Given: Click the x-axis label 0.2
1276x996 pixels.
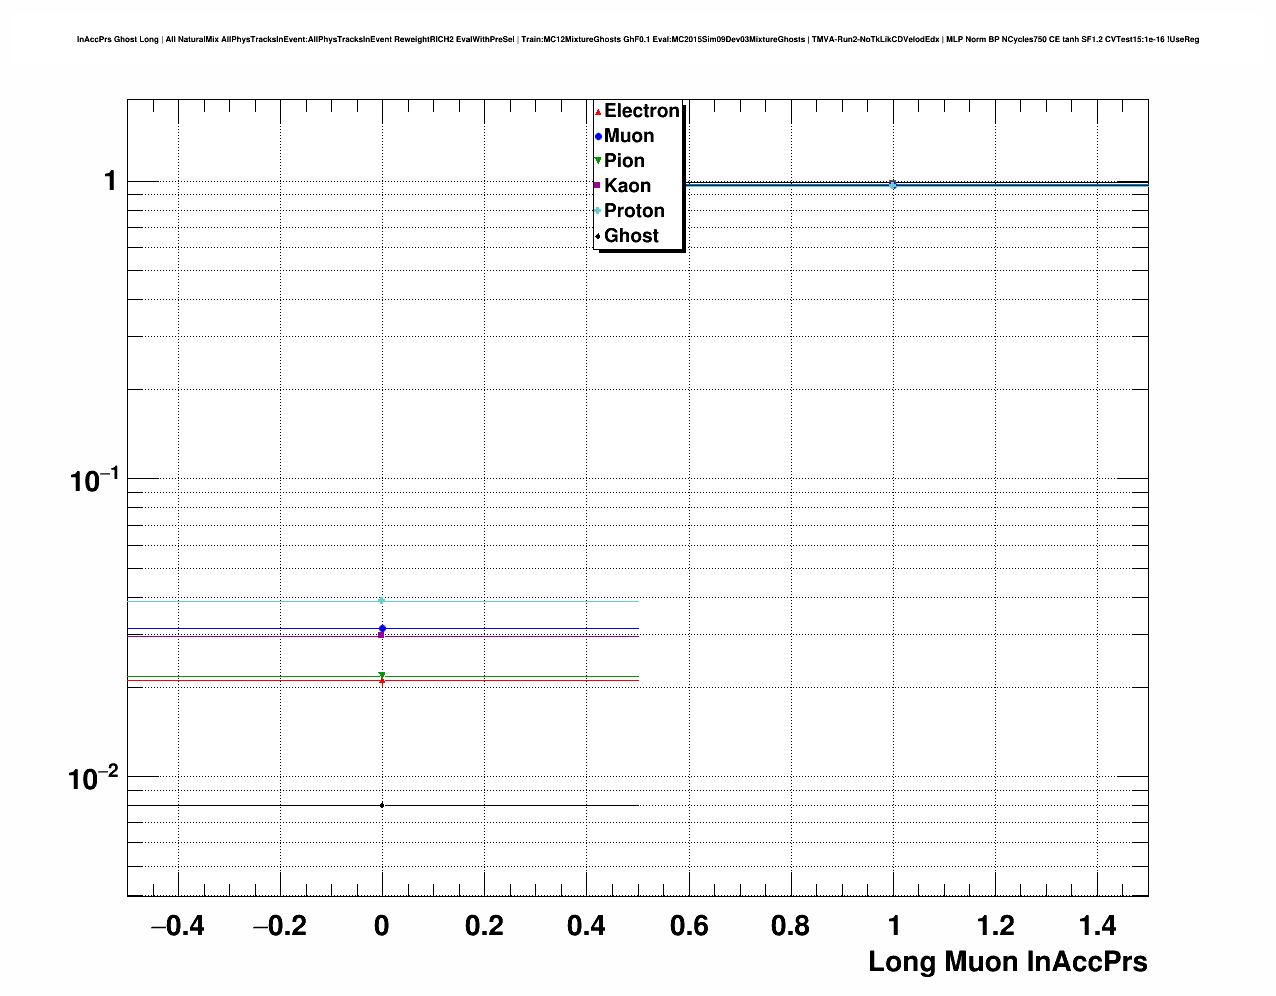Looking at the screenshot, I should click(485, 926).
